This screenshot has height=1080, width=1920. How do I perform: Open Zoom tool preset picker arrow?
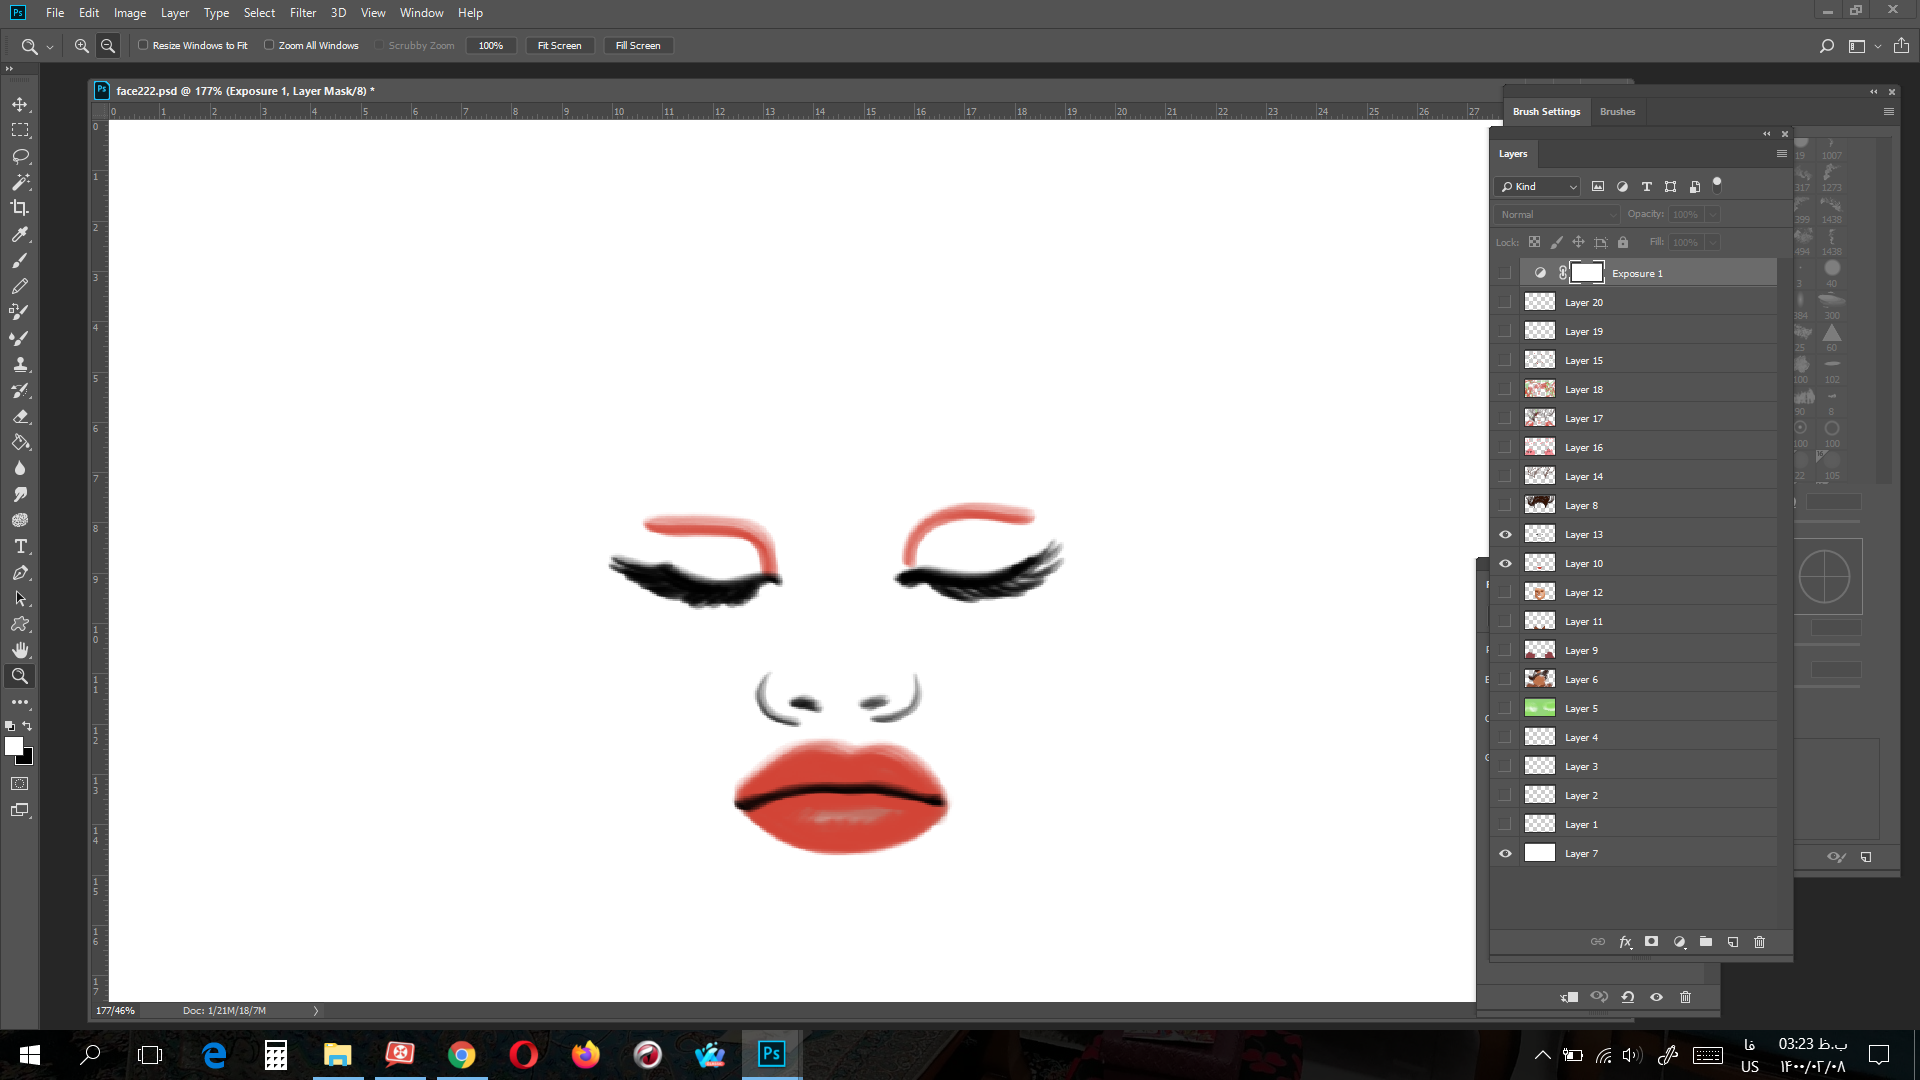point(50,47)
